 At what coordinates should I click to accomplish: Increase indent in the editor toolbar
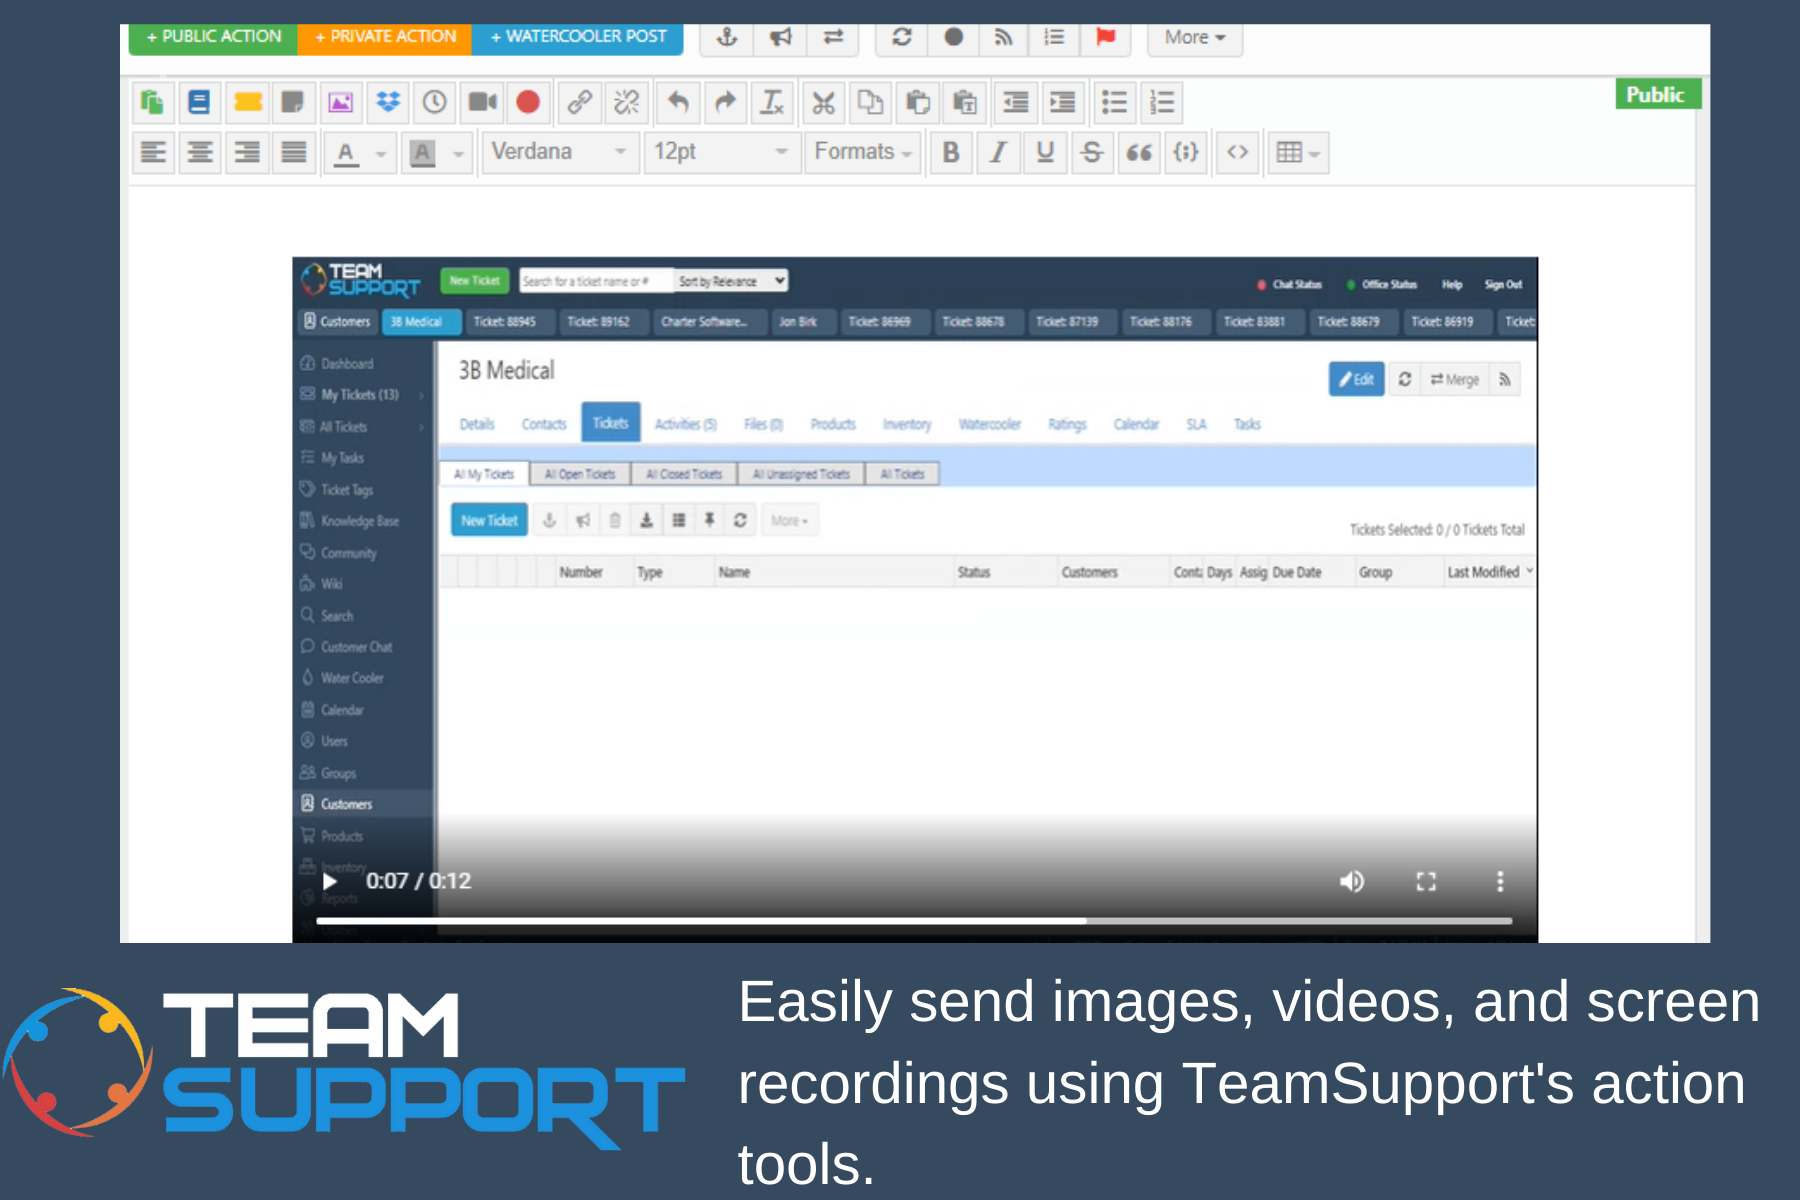(1062, 102)
